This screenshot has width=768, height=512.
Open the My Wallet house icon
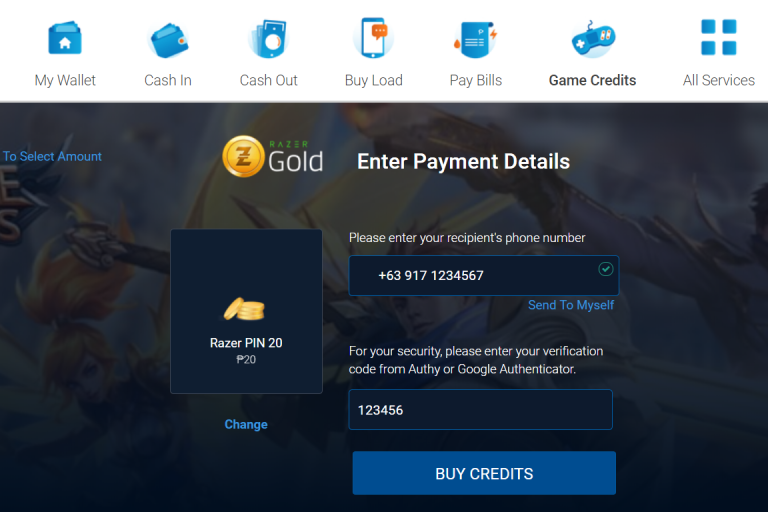coord(65,38)
